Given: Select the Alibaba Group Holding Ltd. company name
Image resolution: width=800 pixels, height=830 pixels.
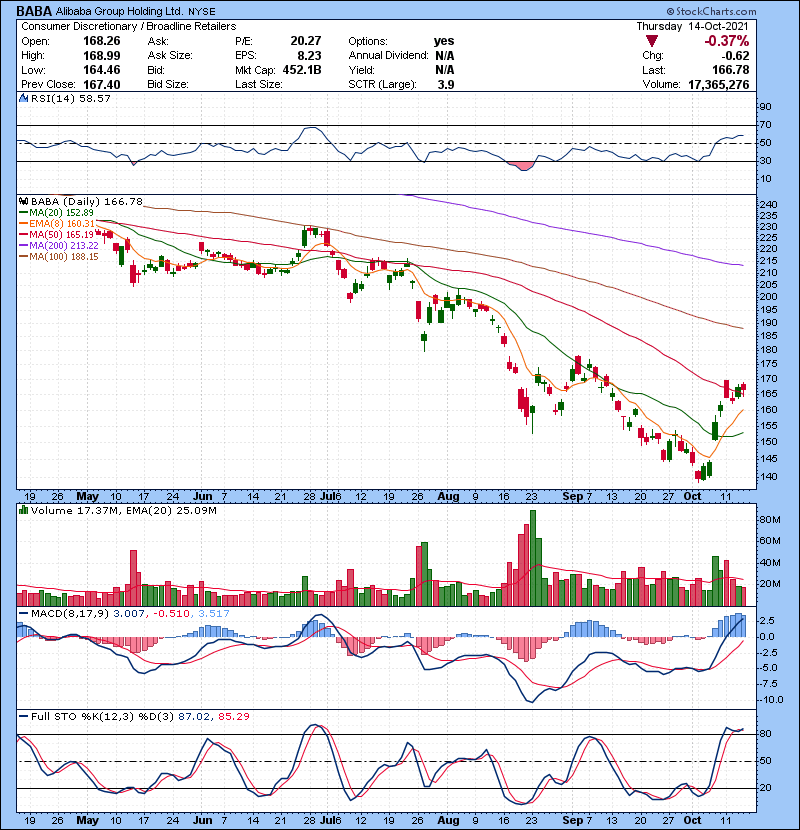Looking at the screenshot, I should 120,11.
